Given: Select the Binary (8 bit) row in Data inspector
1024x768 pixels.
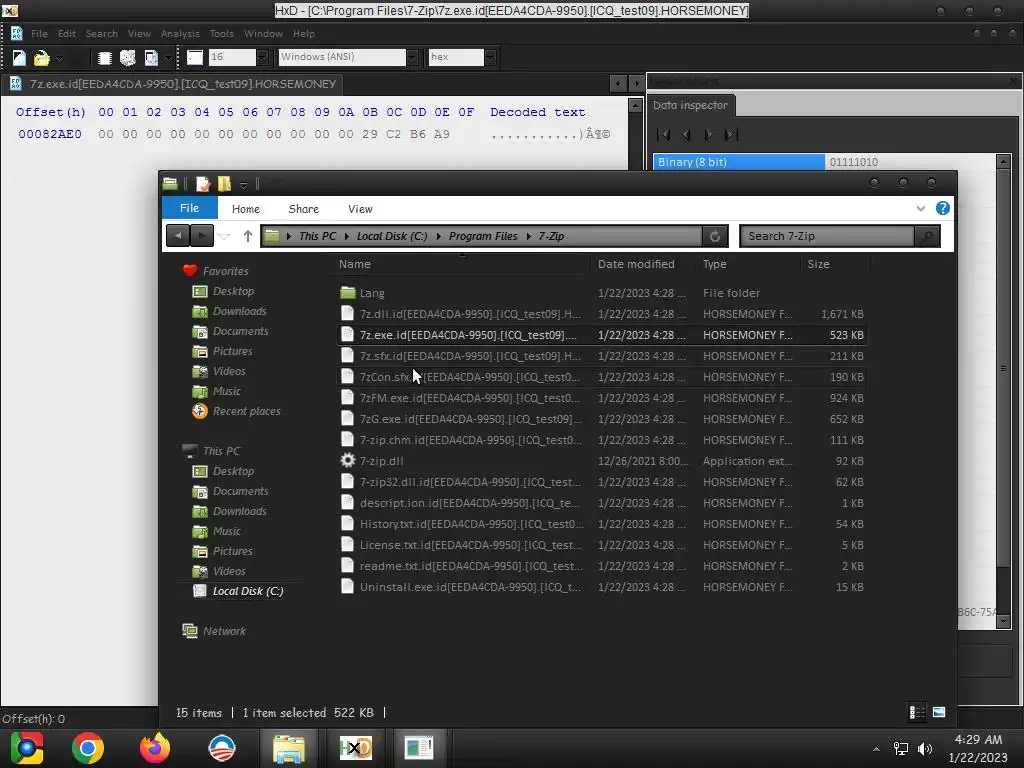Looking at the screenshot, I should (x=825, y=162).
